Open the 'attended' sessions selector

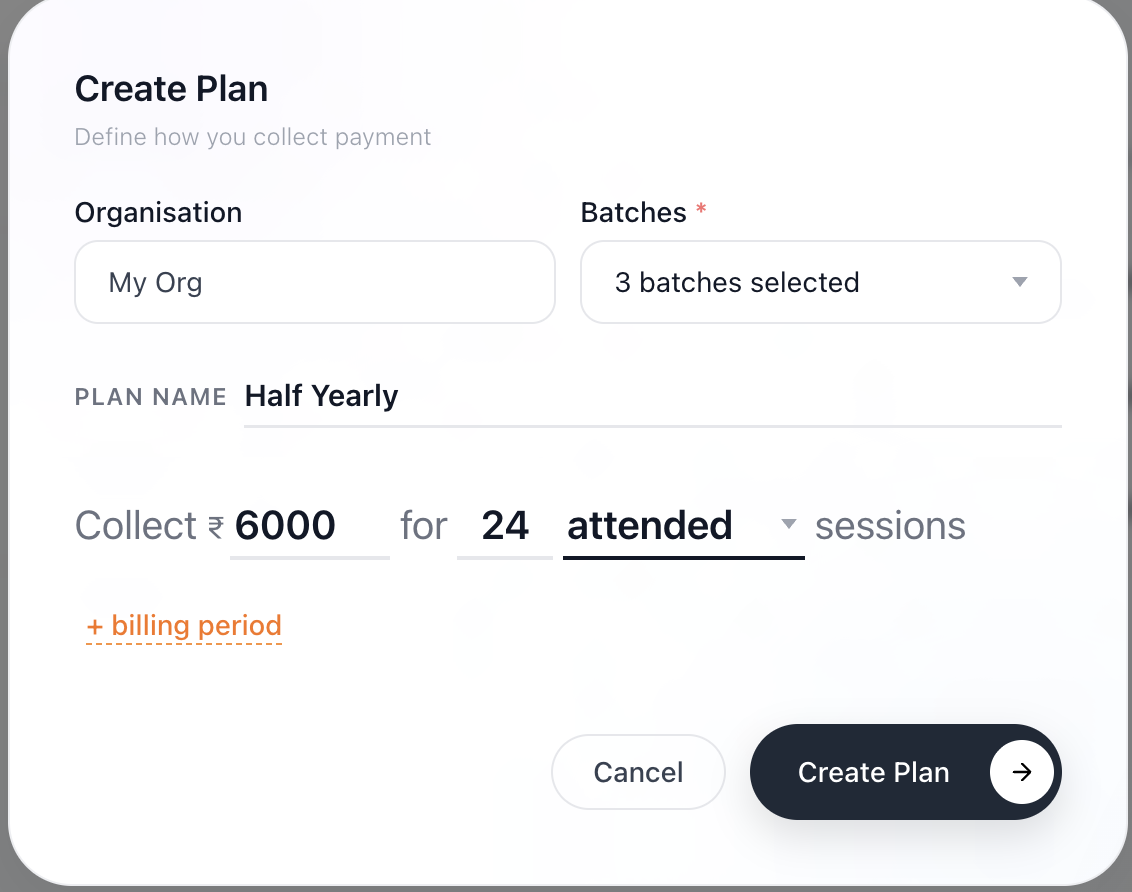point(684,526)
